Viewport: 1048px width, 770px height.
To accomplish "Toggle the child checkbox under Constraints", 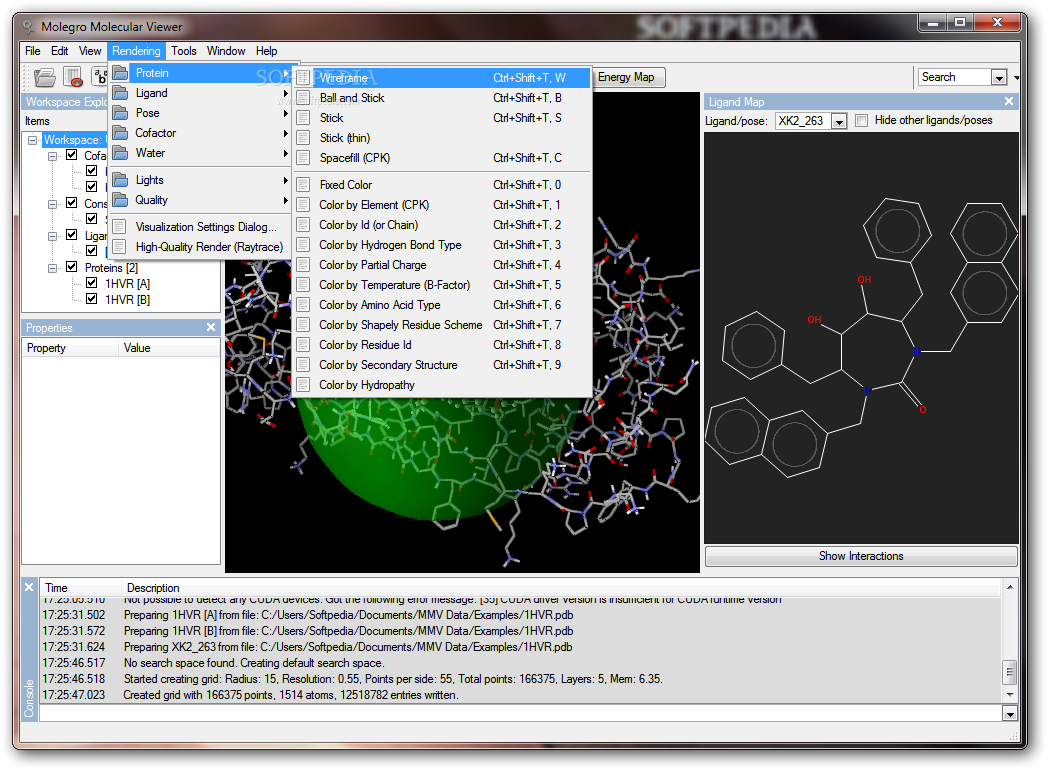I will (x=92, y=219).
